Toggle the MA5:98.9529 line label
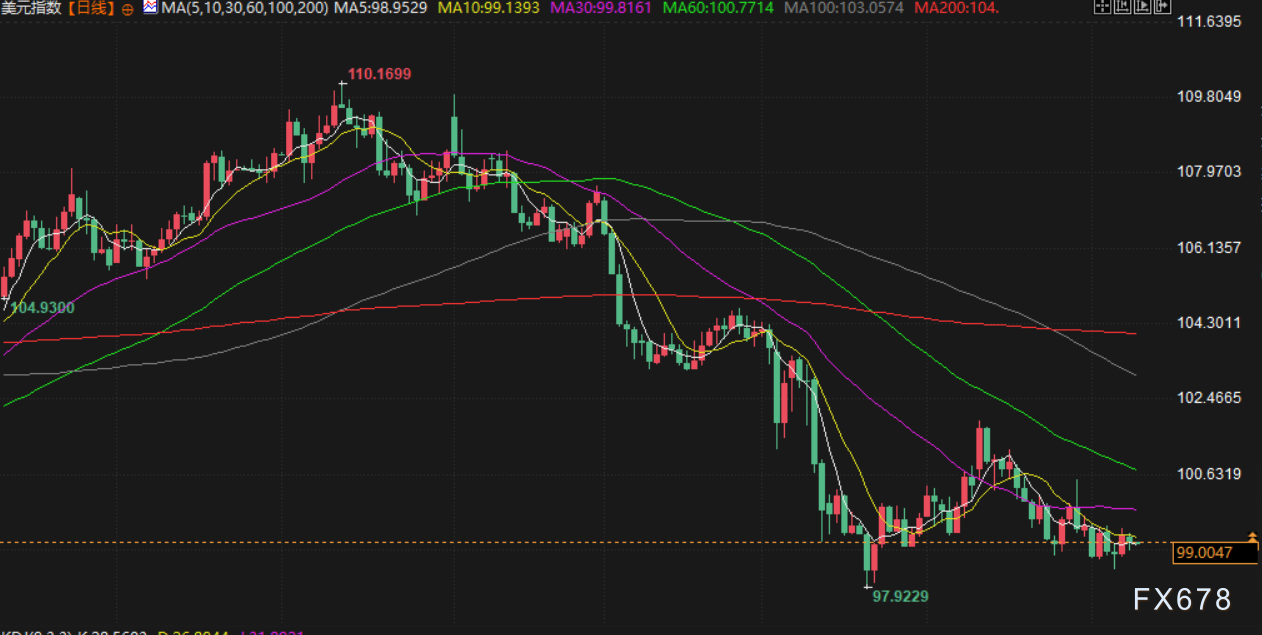 (x=380, y=8)
